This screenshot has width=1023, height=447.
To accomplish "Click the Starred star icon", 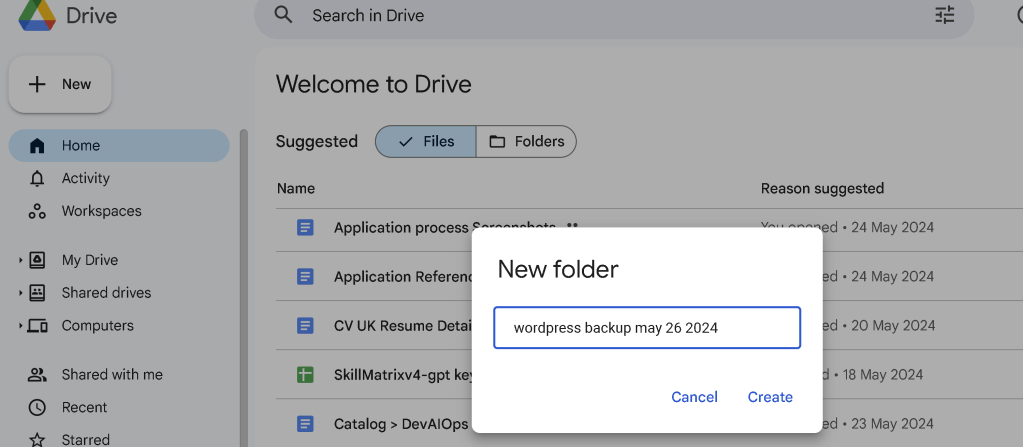I will (37, 440).
